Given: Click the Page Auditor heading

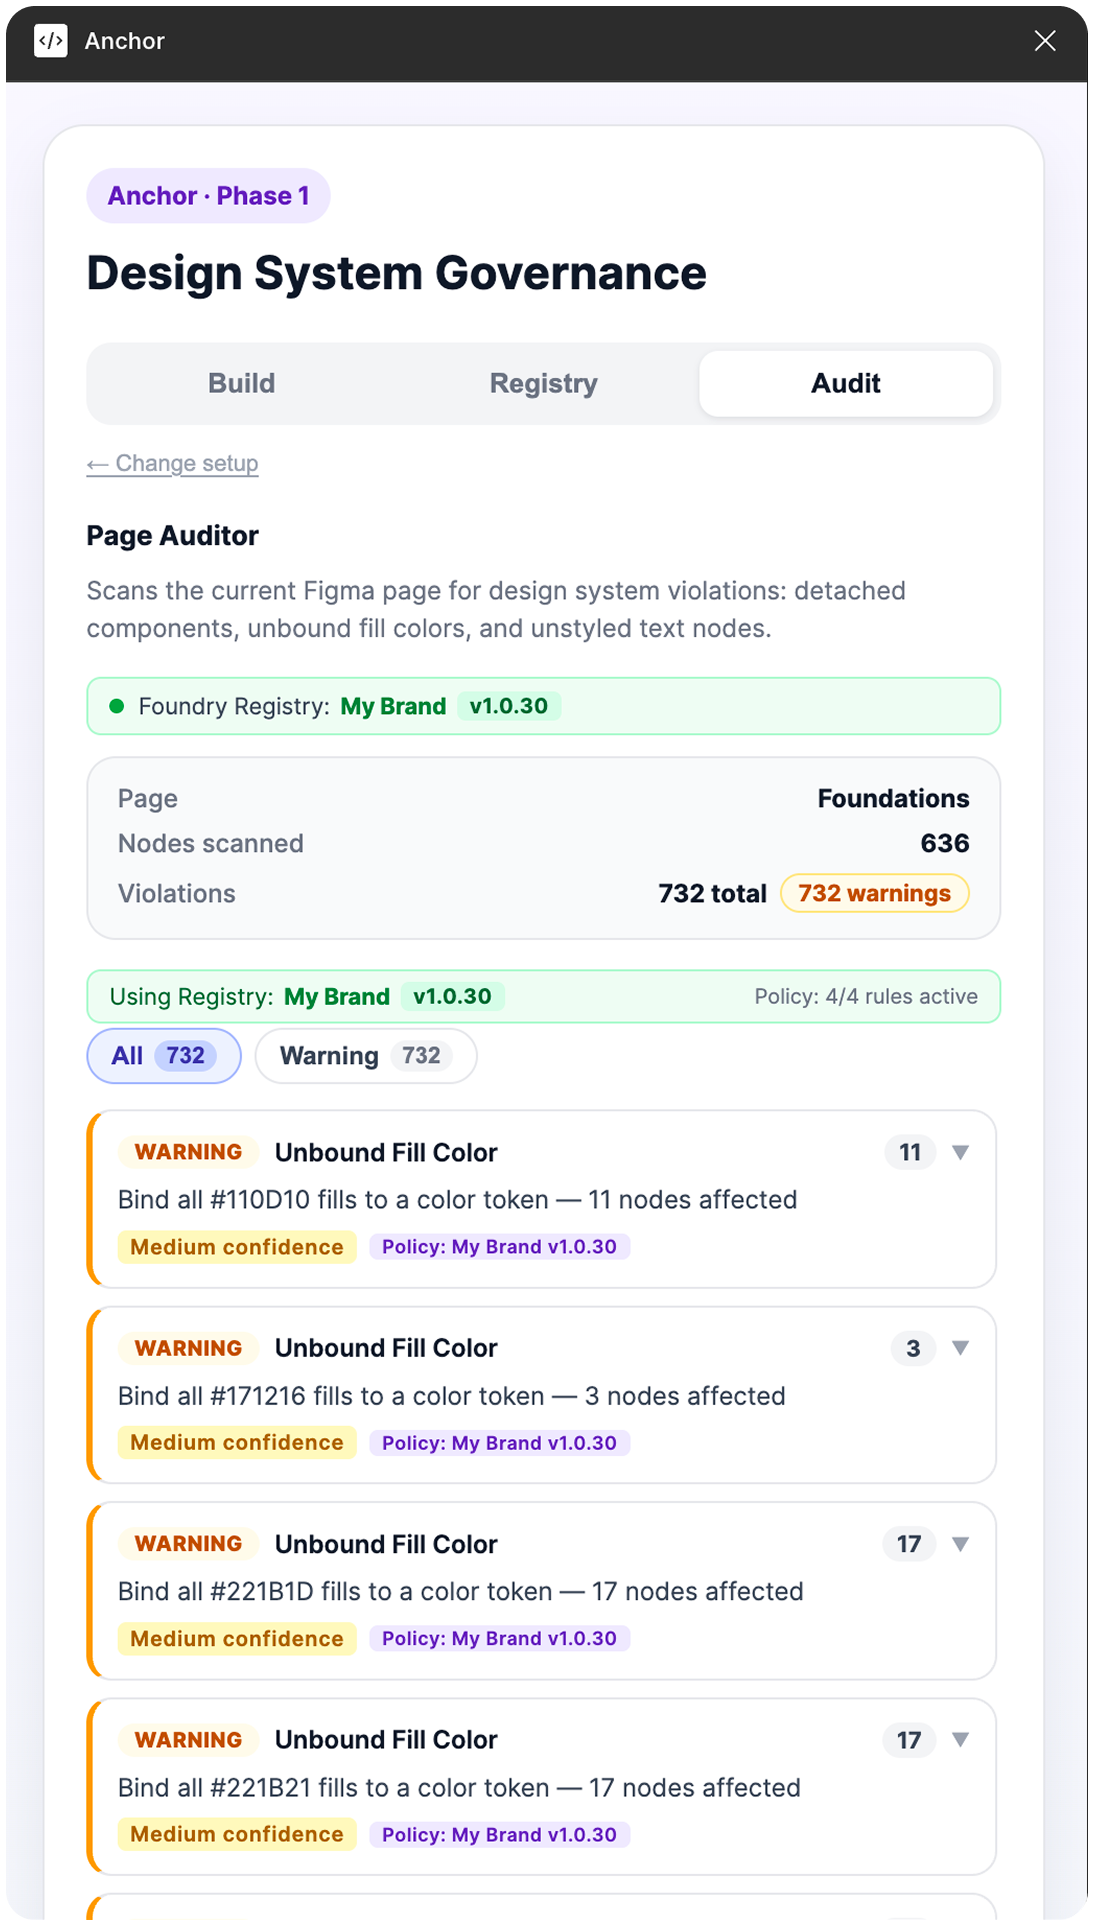Looking at the screenshot, I should click(x=173, y=536).
